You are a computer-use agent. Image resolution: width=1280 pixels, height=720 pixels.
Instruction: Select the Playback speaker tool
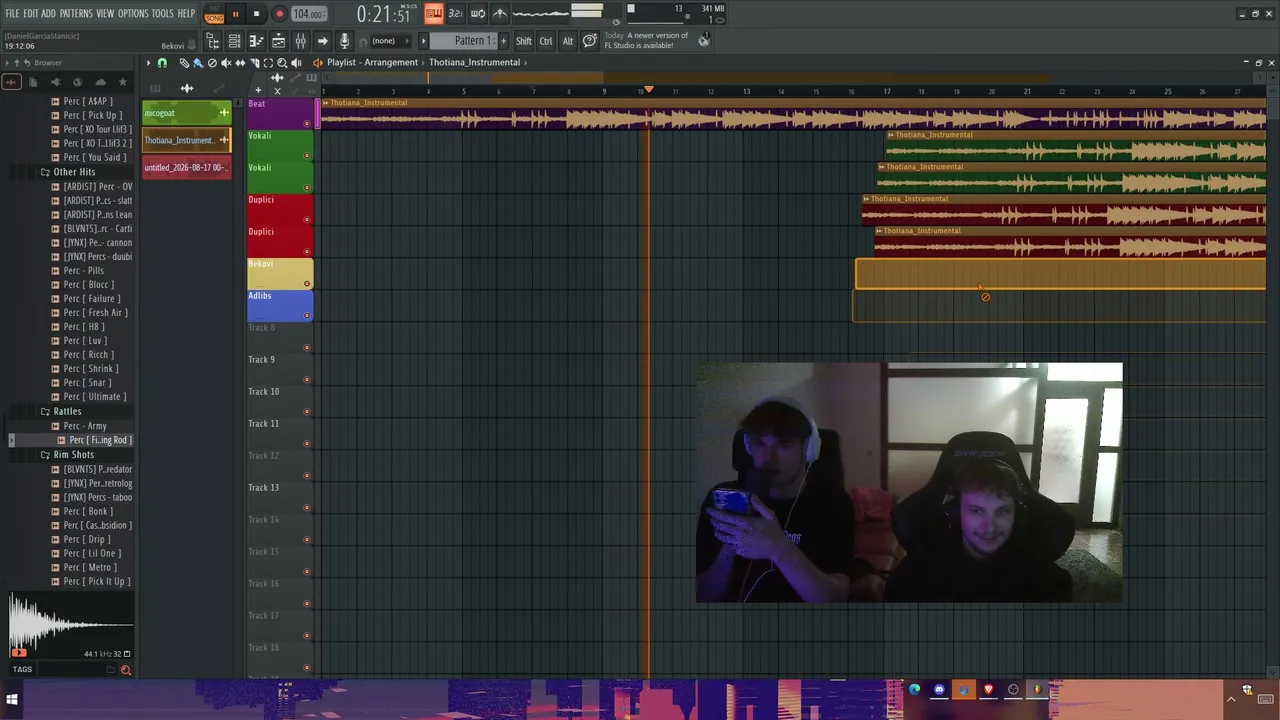296,63
